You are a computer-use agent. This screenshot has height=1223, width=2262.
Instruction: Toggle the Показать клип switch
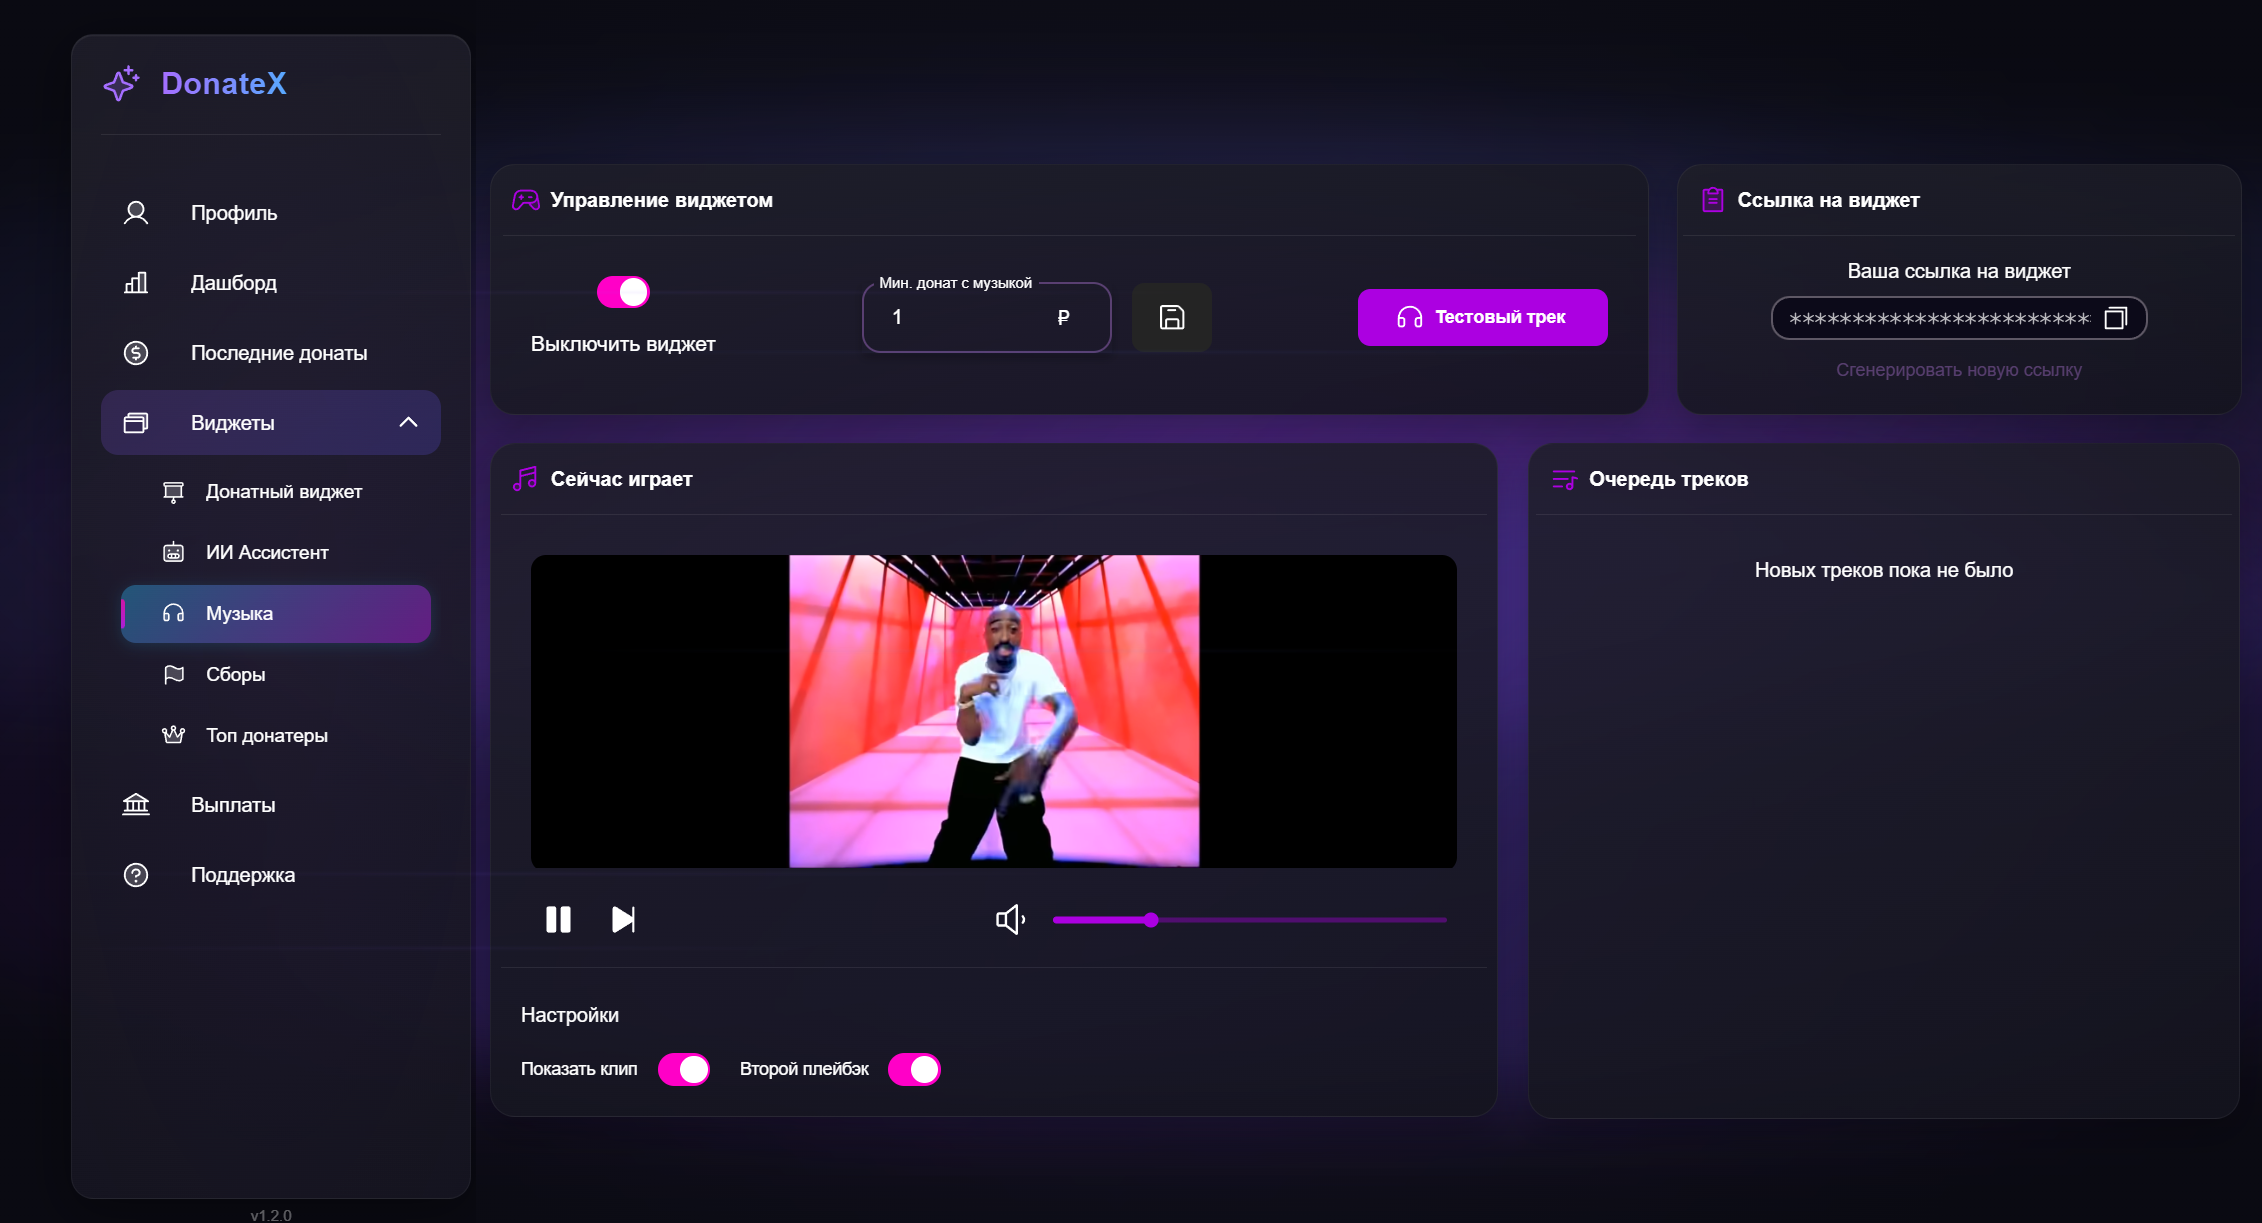tap(684, 1070)
